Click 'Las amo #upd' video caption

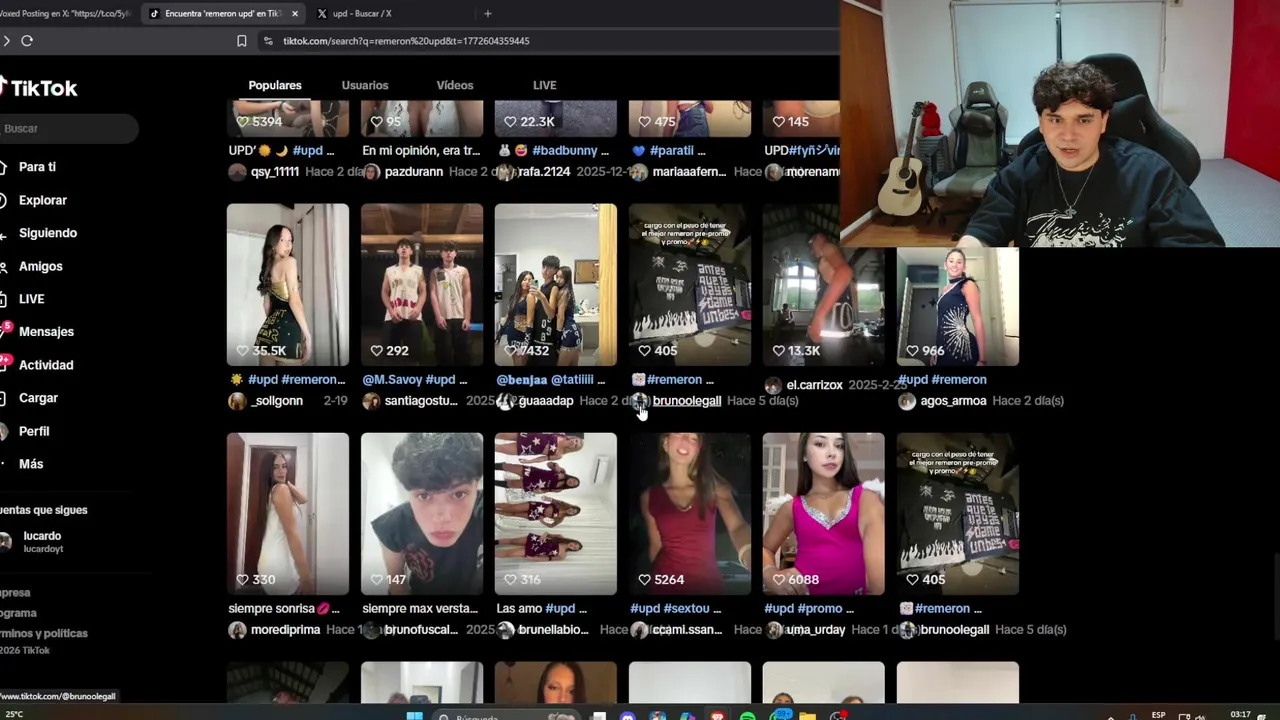542,609
